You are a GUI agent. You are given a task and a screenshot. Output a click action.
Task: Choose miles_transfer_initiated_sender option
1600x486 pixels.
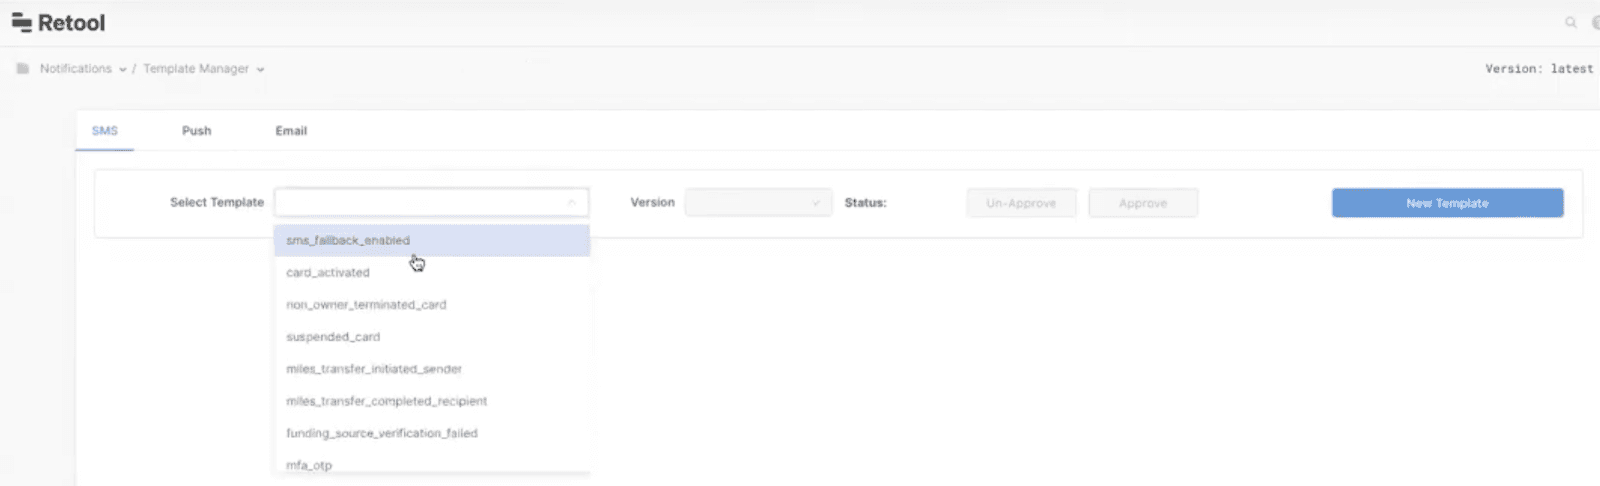tap(374, 369)
